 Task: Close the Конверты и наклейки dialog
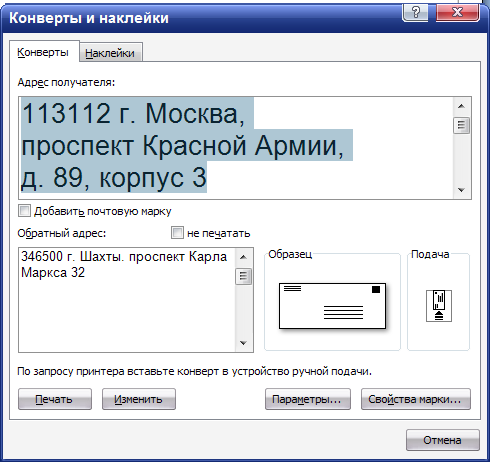click(458, 13)
